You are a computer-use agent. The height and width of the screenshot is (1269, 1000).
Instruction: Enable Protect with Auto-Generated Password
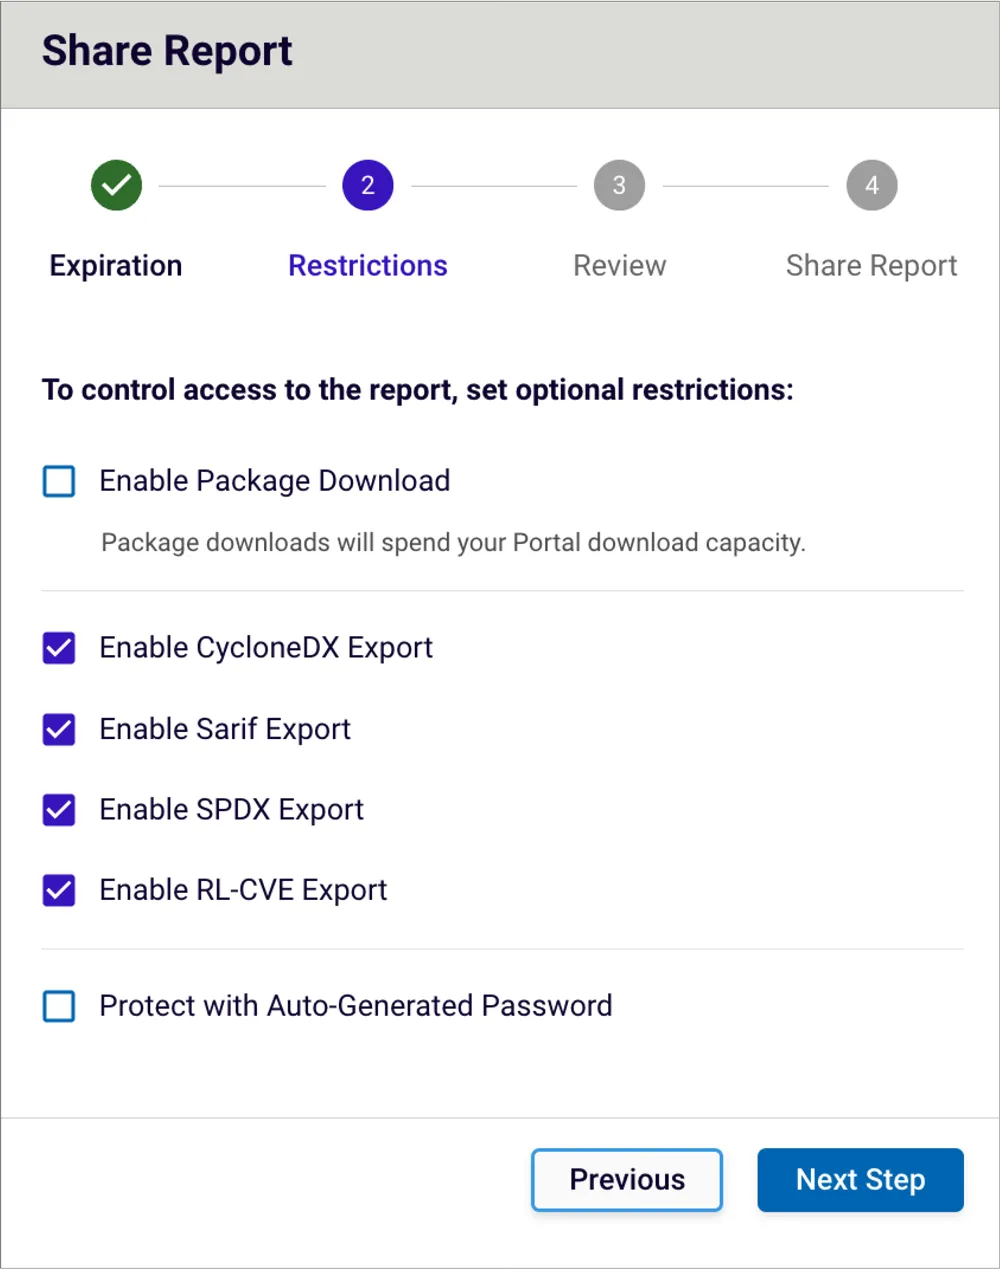coord(59,1006)
